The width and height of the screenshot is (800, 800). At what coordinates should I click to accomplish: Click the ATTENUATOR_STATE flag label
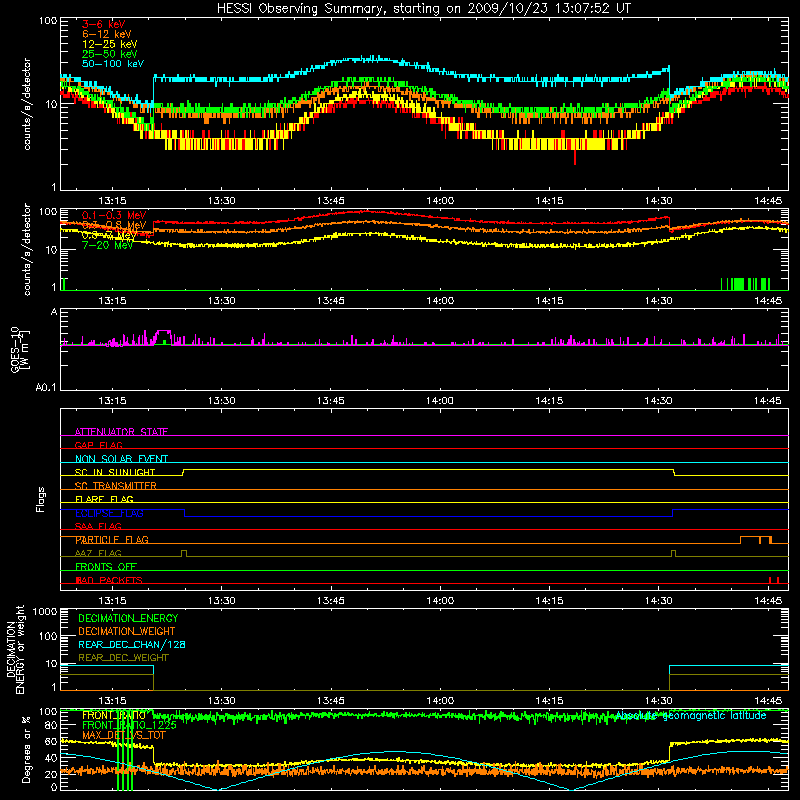tap(121, 432)
